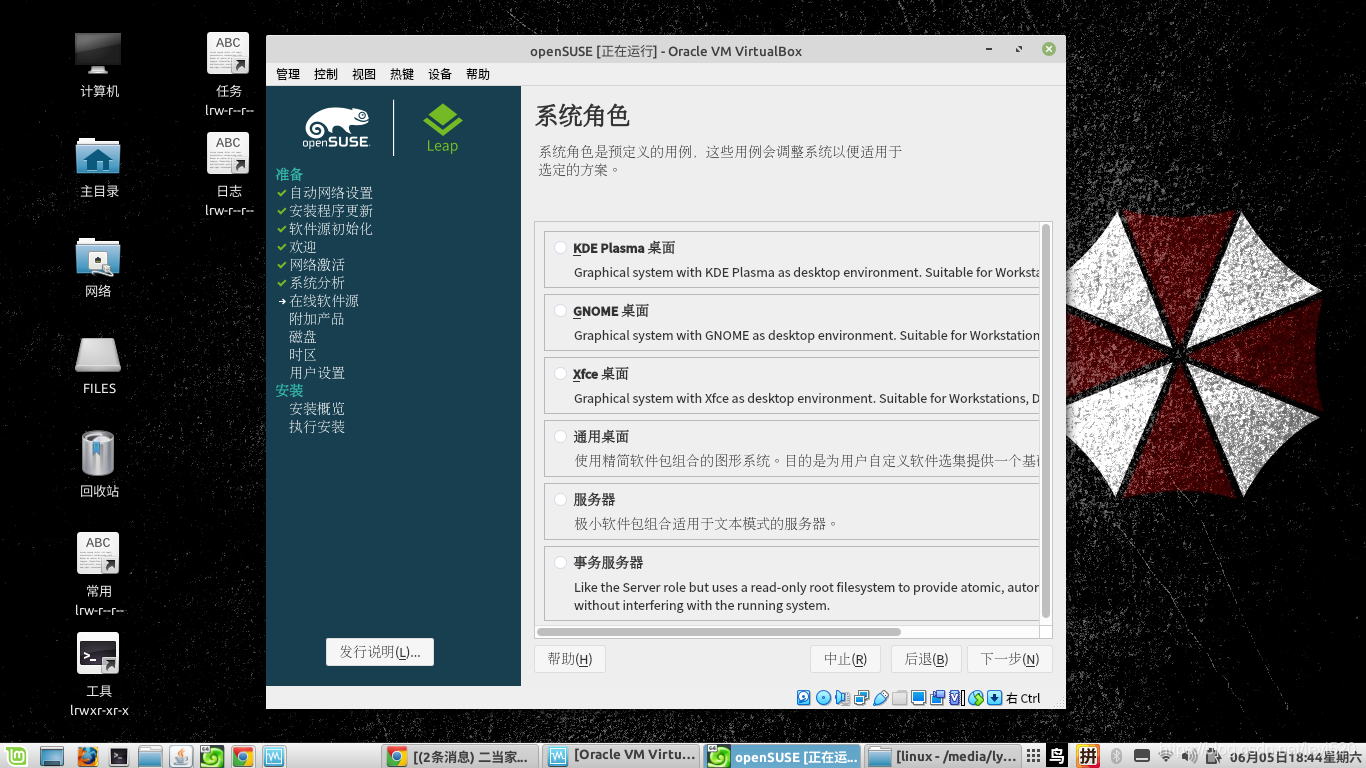Image resolution: width=1366 pixels, height=768 pixels.
Task: Select the KDE Plasma 桌面 radio button
Action: pos(561,248)
